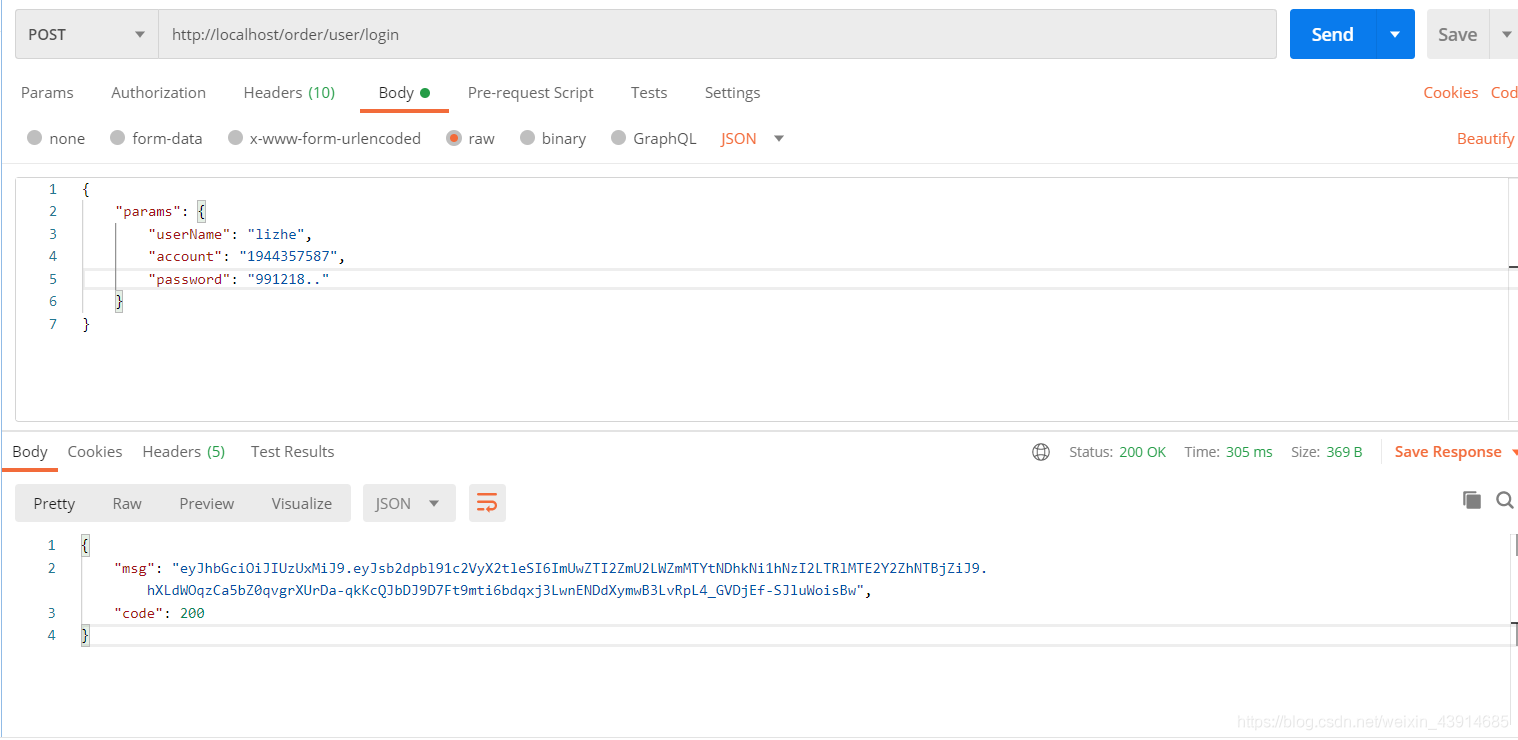Expand the Save options arrow
Screen dimensions: 1518x740
click(x=1505, y=34)
